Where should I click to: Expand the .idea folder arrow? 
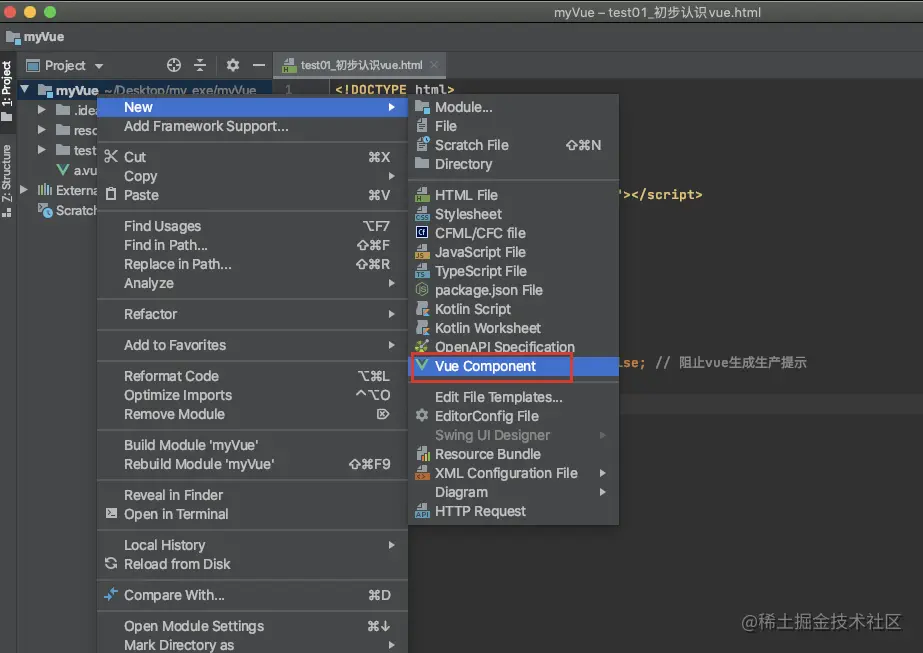point(41,110)
